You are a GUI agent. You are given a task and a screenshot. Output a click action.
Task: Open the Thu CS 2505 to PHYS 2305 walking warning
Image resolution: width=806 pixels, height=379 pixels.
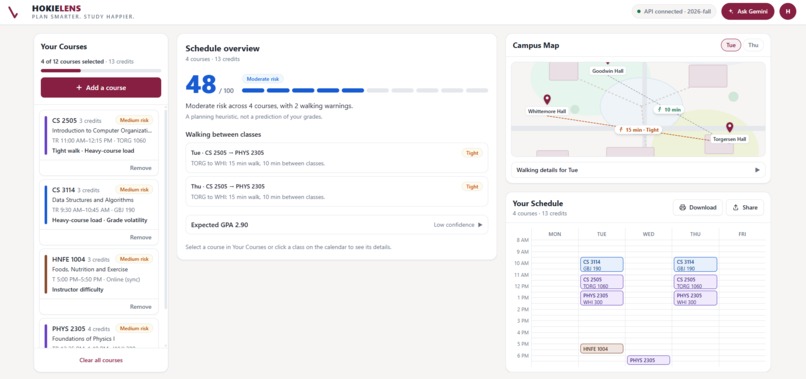(337, 191)
